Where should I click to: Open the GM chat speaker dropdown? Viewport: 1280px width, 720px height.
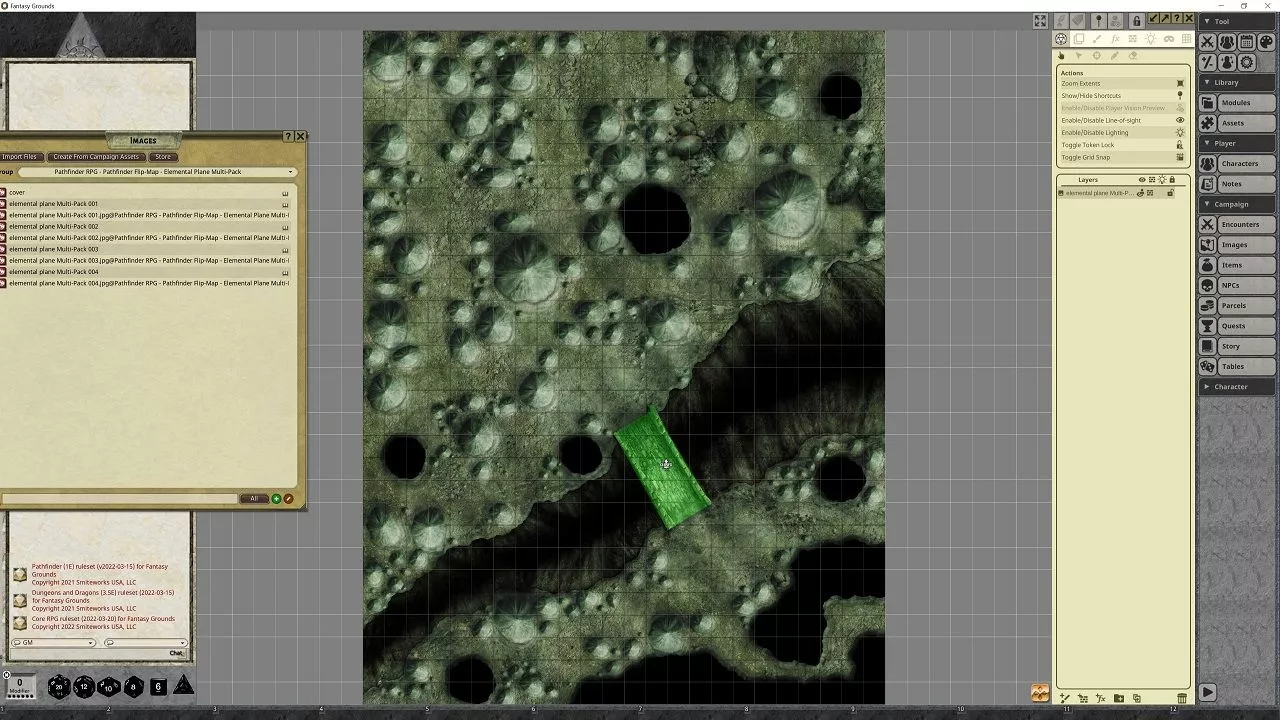[53, 643]
